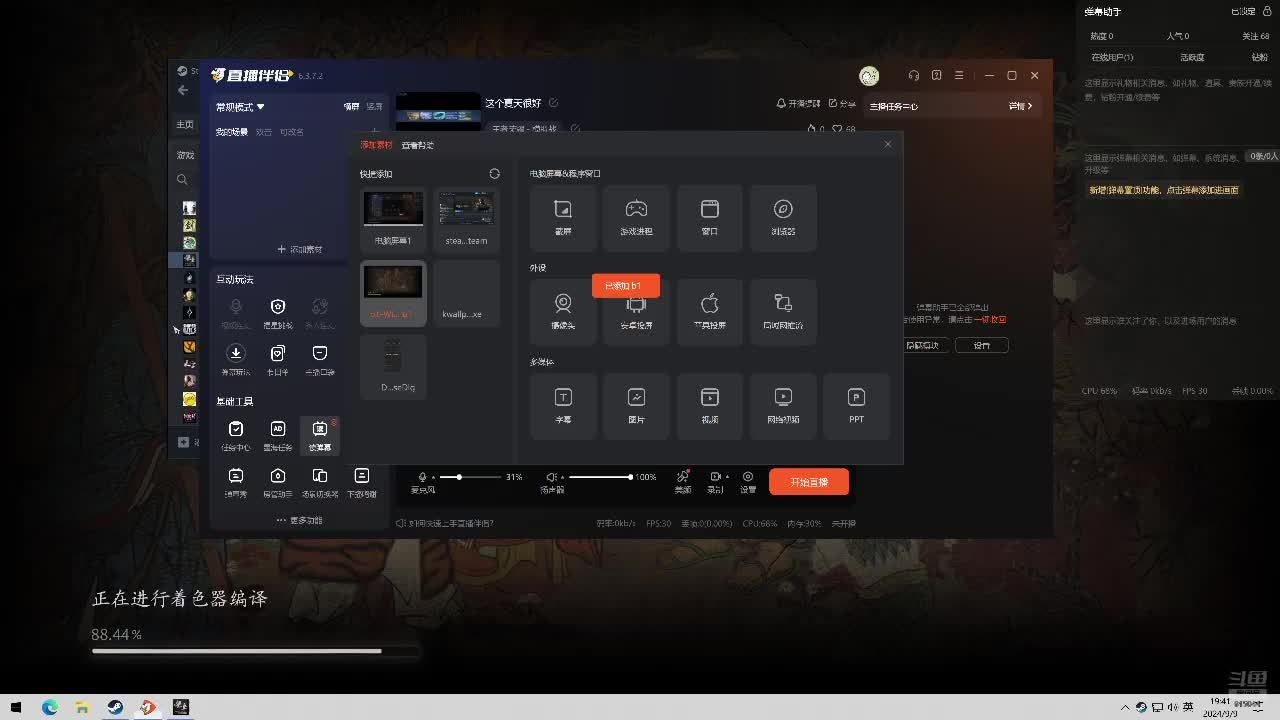Choose the 摄像头 (webcam) source

point(563,310)
